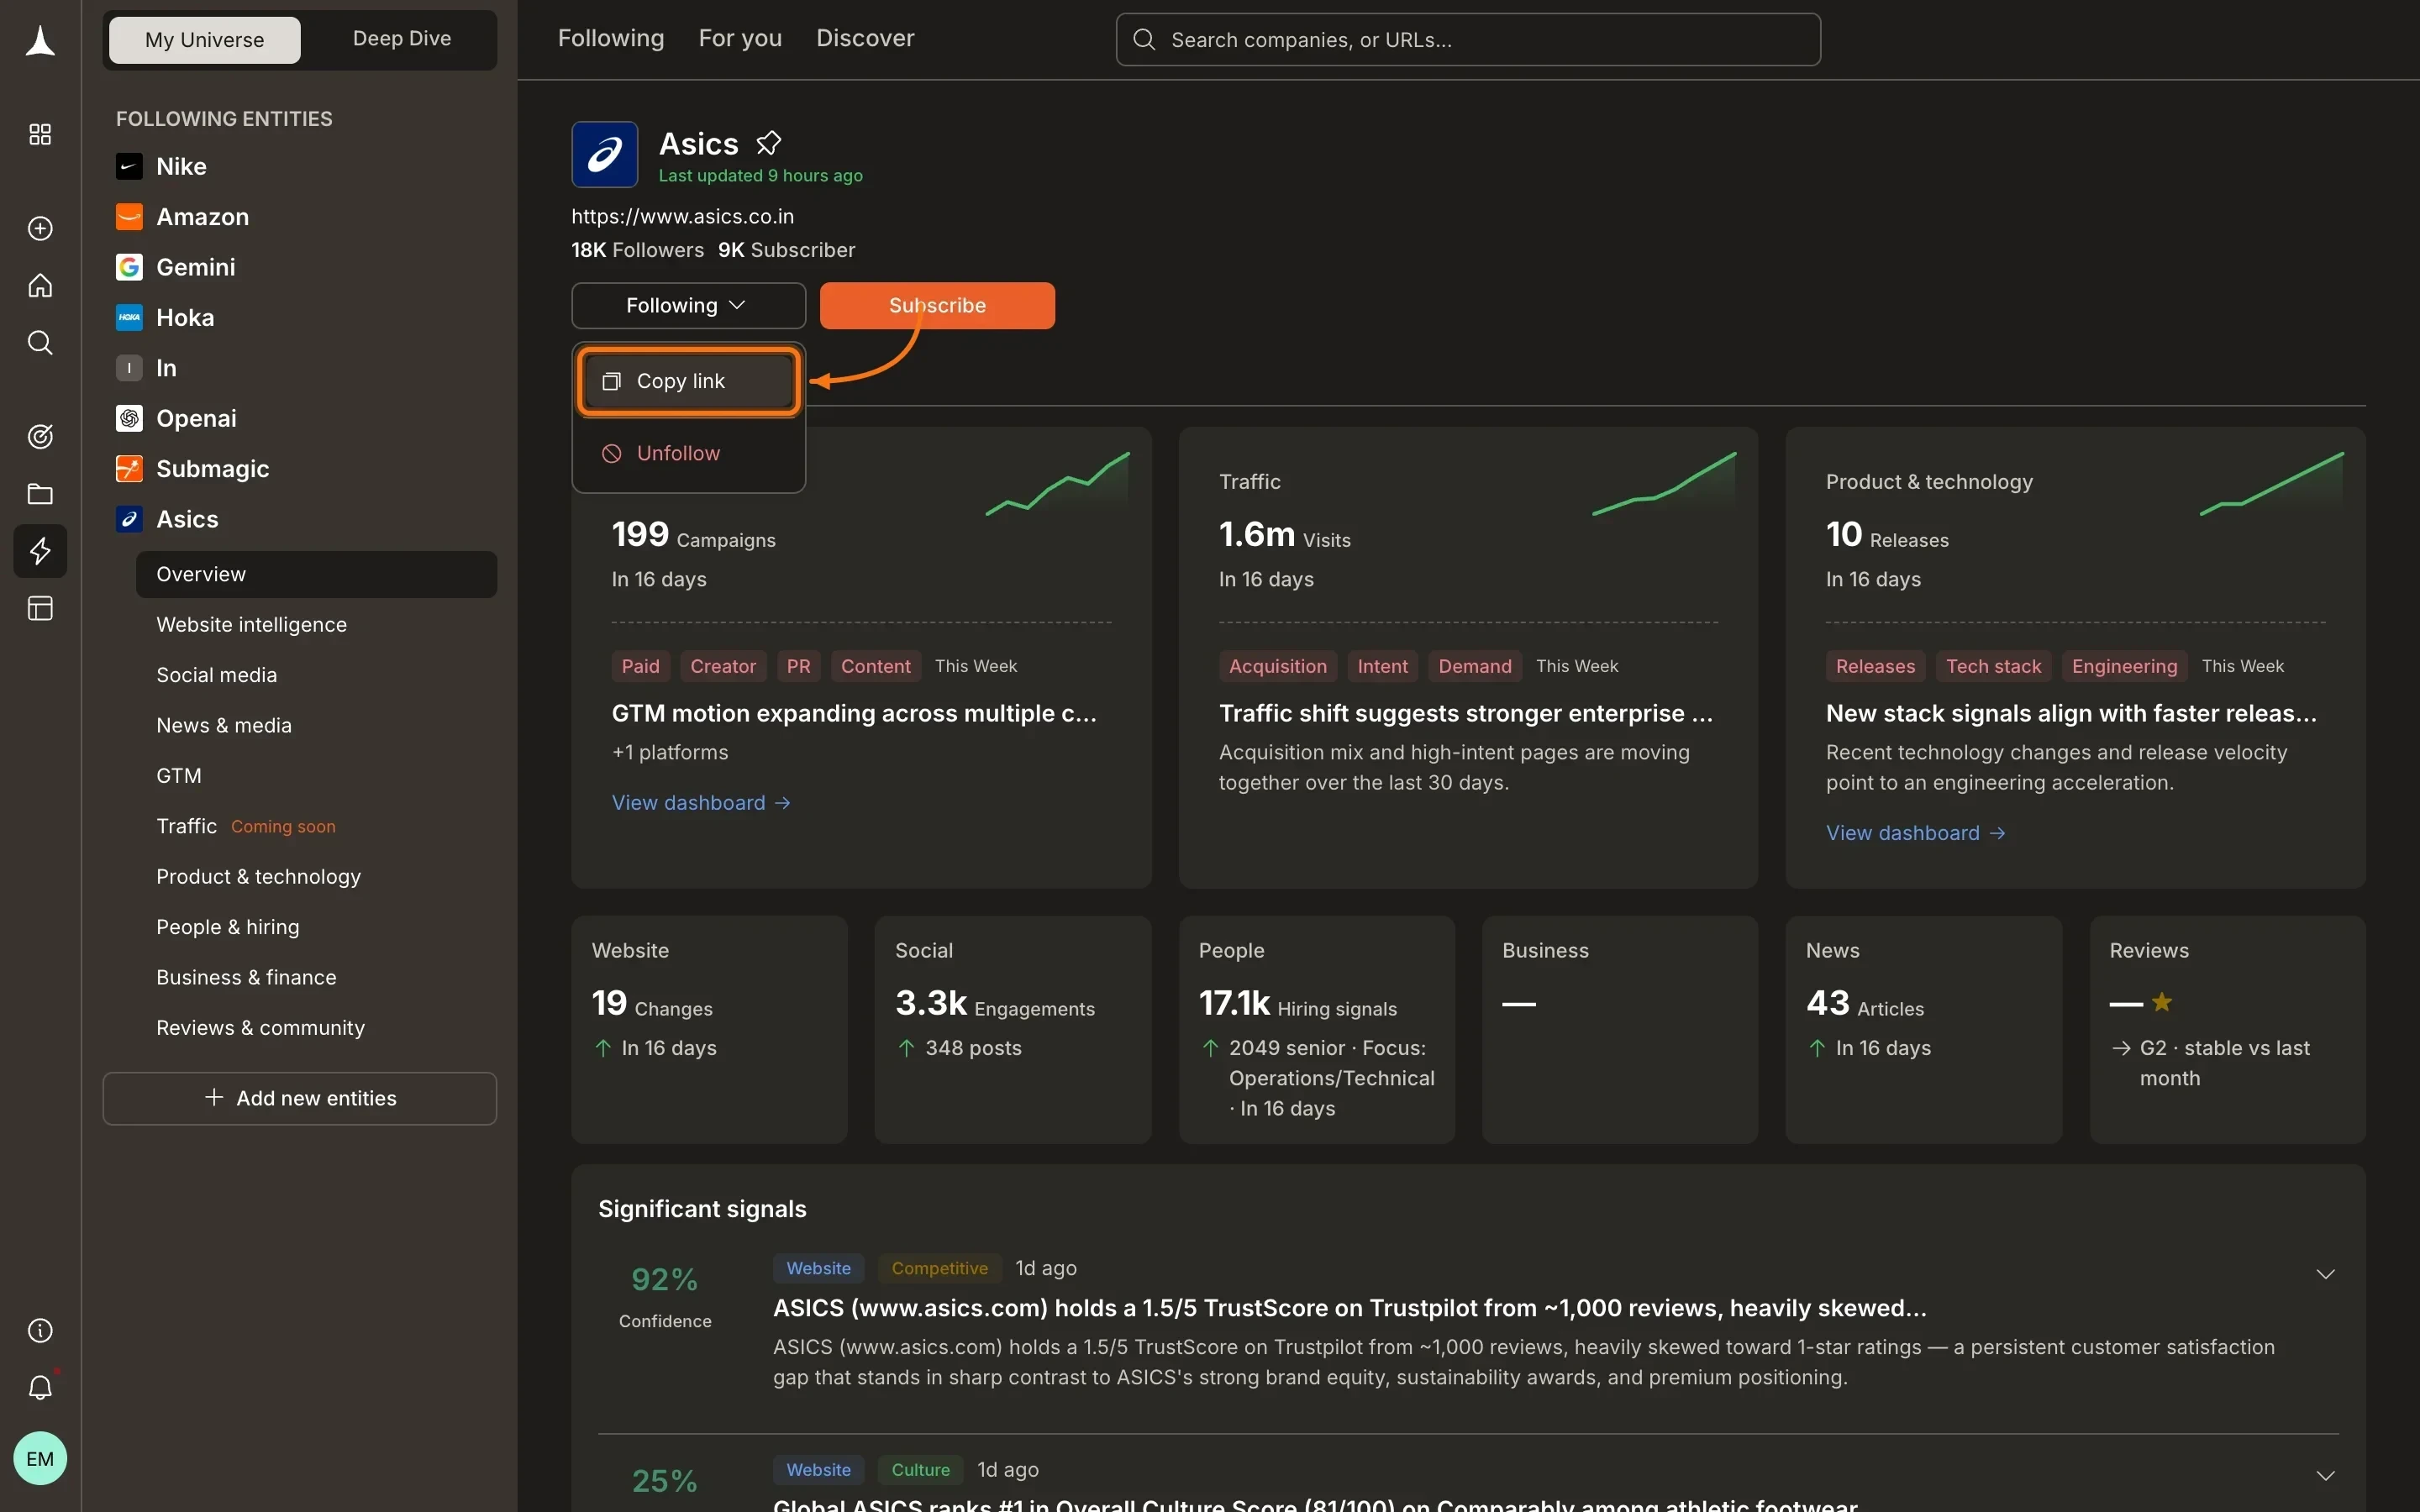Pin Asics using the pin icon
The width and height of the screenshot is (2420, 1512).
[x=768, y=144]
